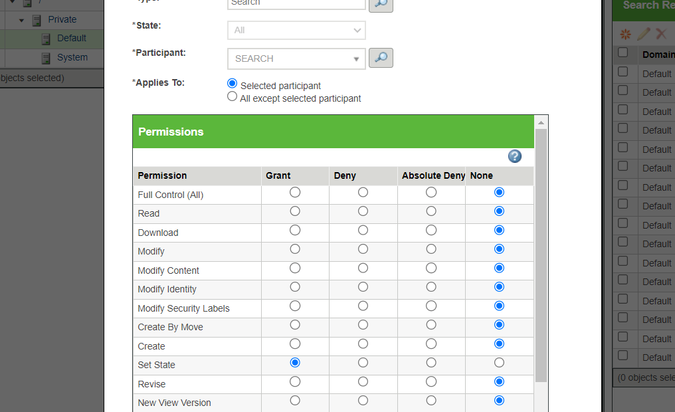Set Download permission to Deny
This screenshot has height=412, width=675.
pos(363,230)
